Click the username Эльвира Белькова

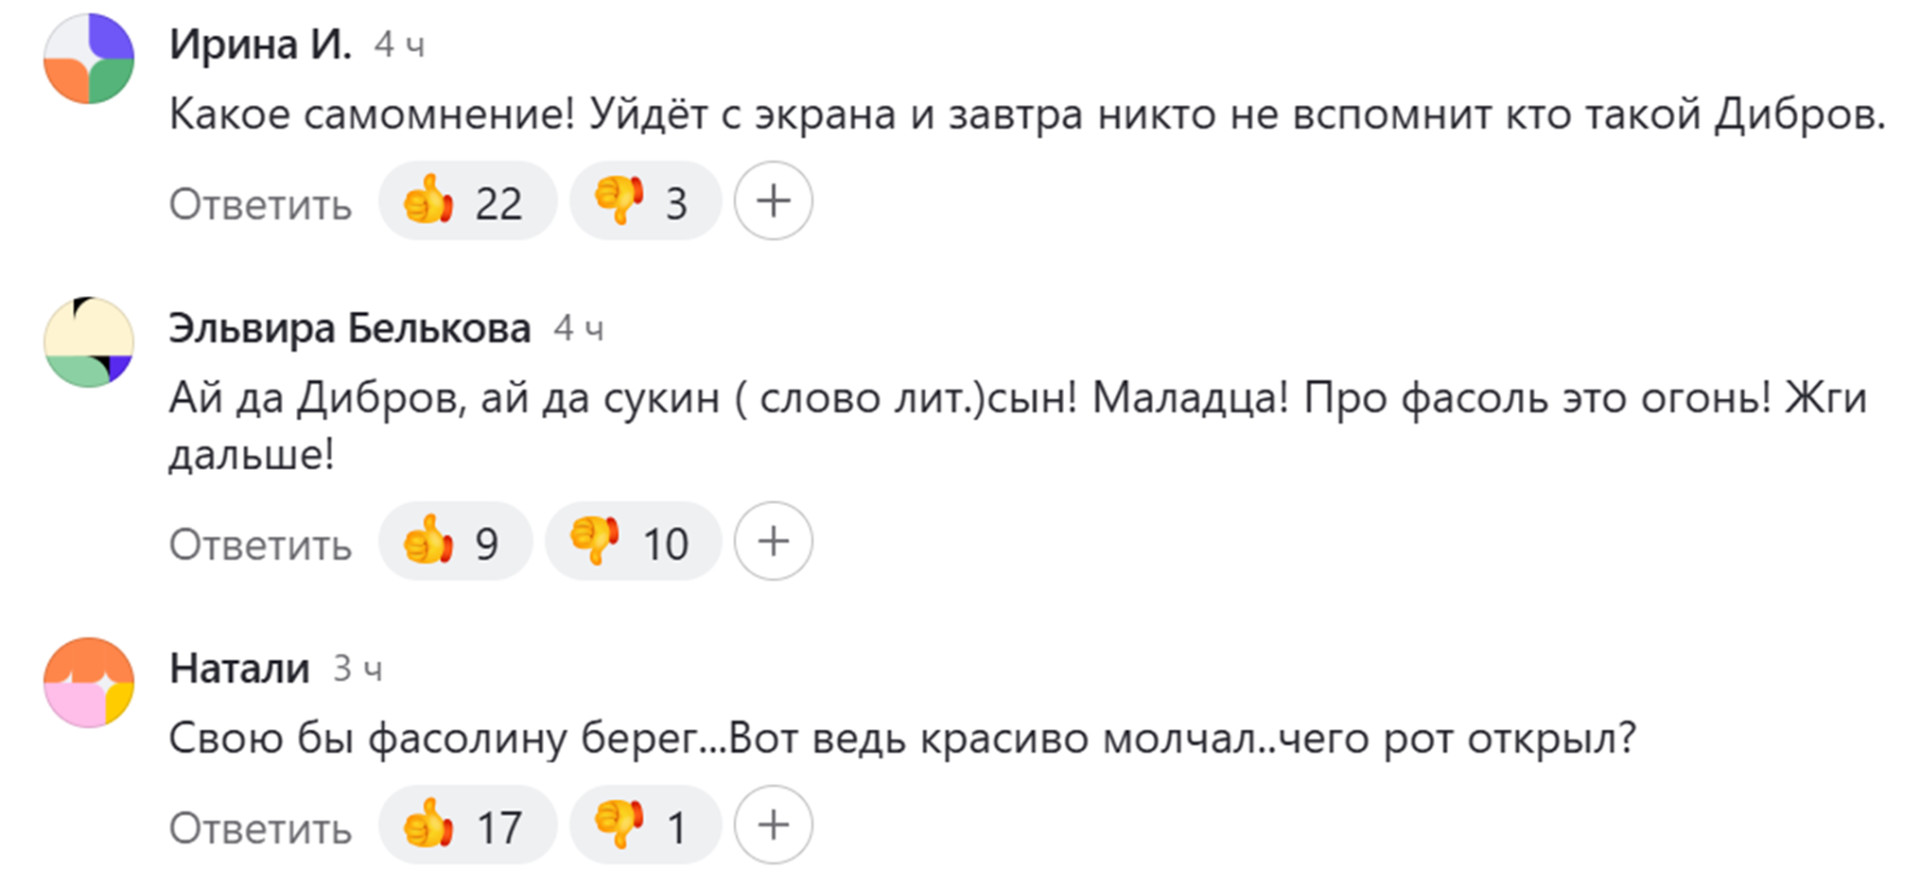point(349,328)
